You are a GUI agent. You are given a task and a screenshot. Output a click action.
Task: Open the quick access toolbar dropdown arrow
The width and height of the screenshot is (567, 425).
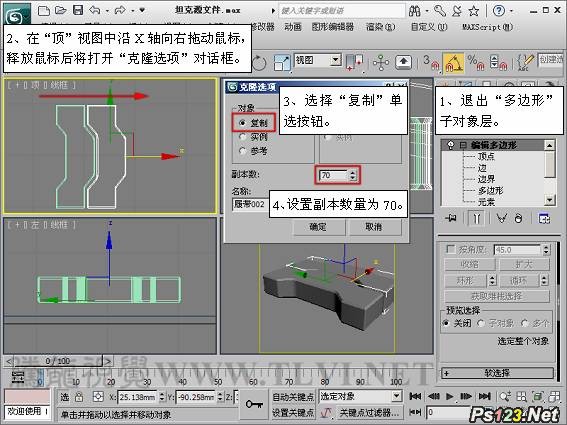(x=142, y=10)
